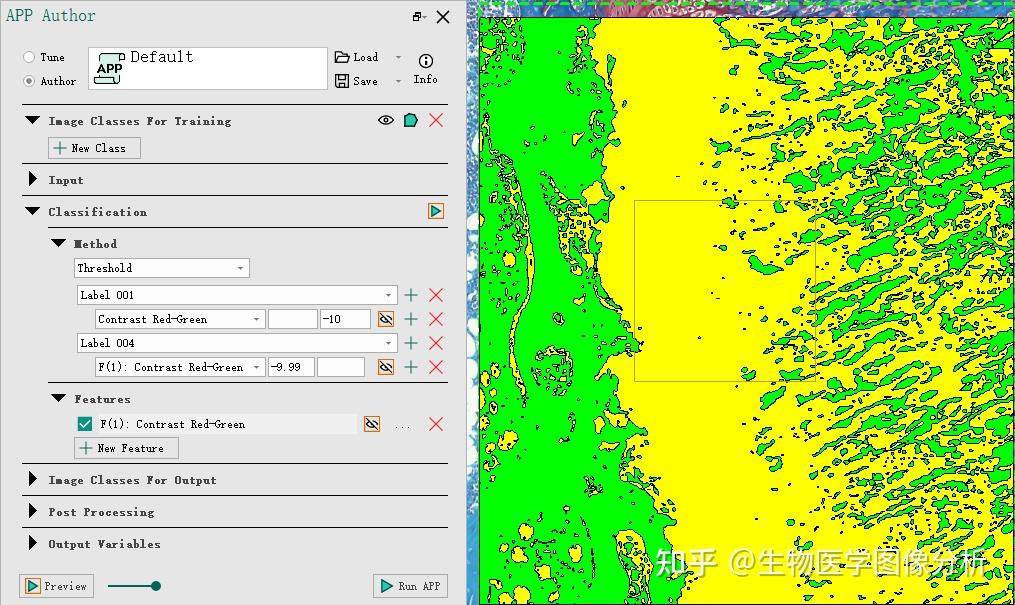This screenshot has height=605, width=1015.
Task: Click the polygon display icon for training classes
Action: (408, 120)
